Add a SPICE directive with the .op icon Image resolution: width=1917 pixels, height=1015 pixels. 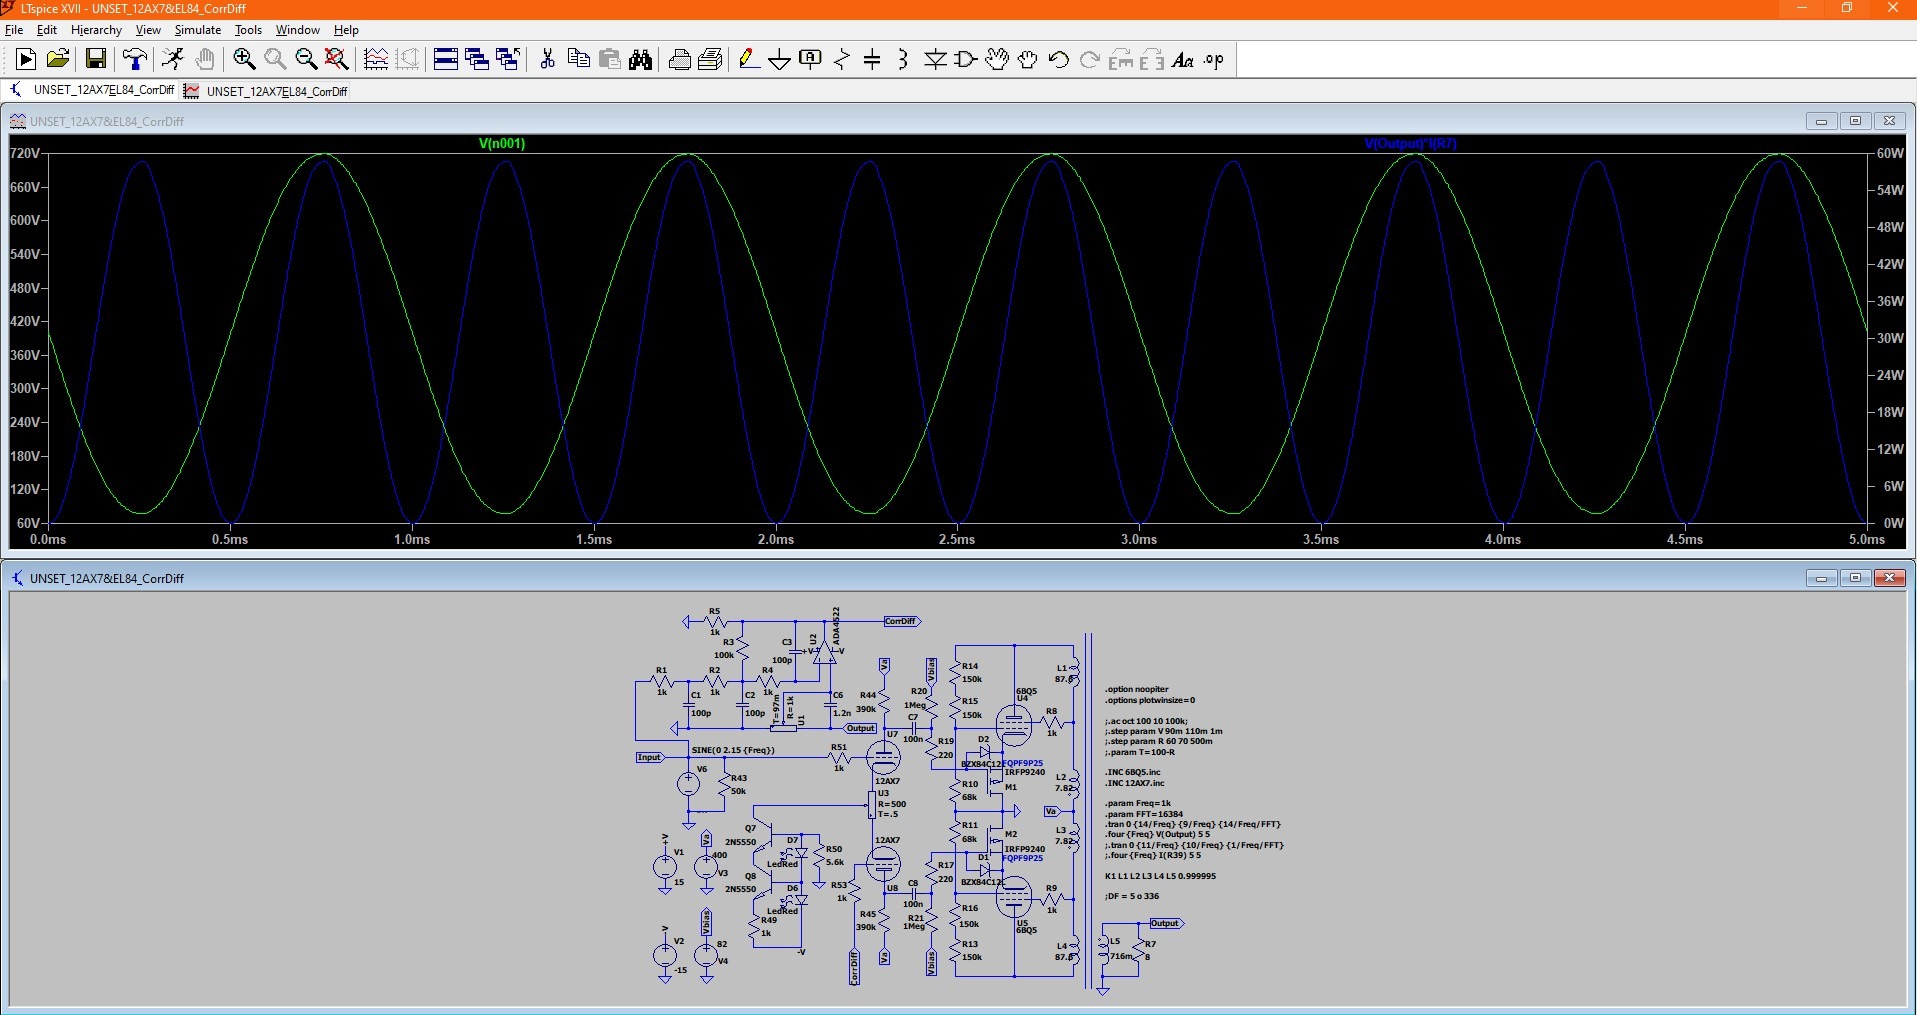1214,60
